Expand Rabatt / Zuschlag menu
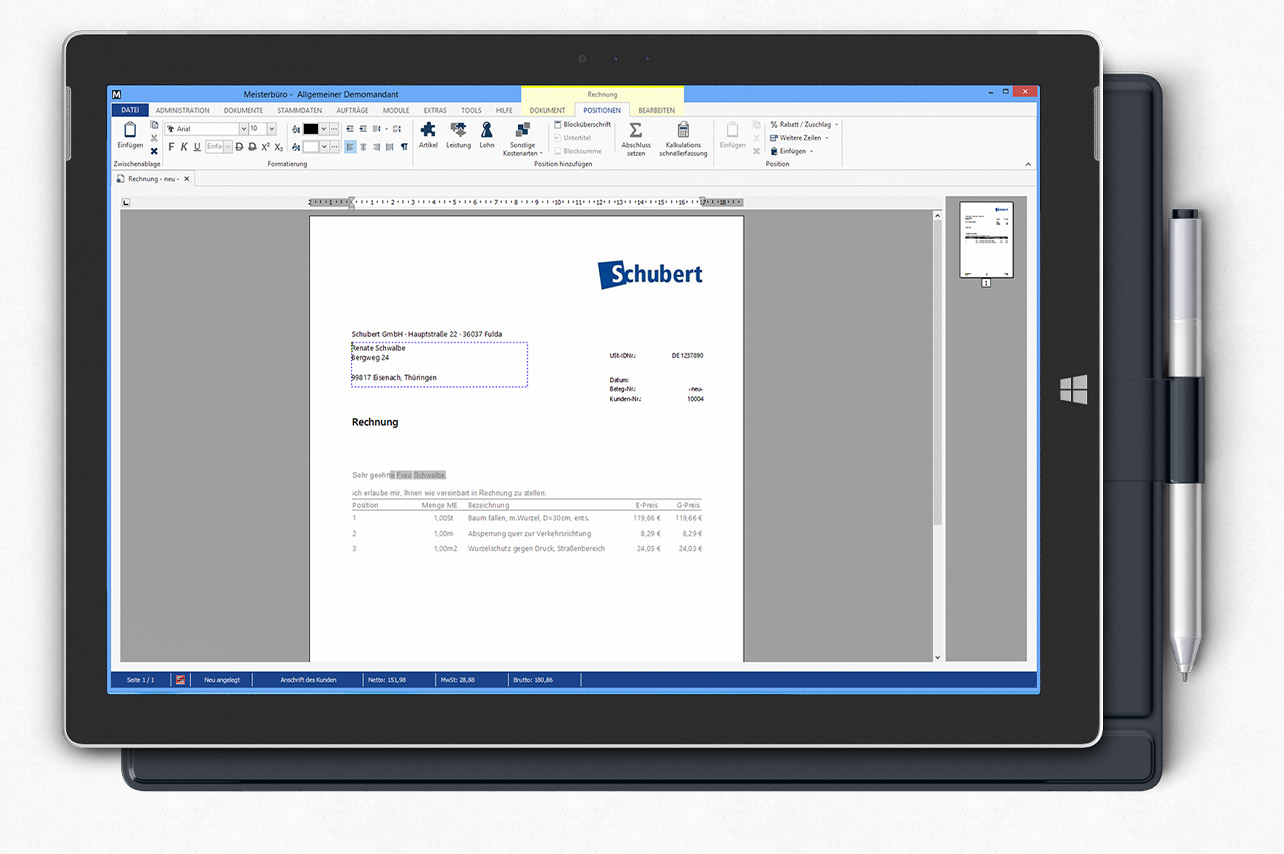1284x854 pixels. point(803,125)
